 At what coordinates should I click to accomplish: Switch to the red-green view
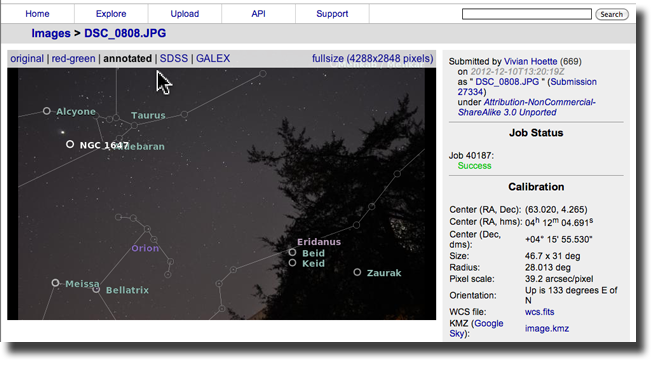point(73,59)
